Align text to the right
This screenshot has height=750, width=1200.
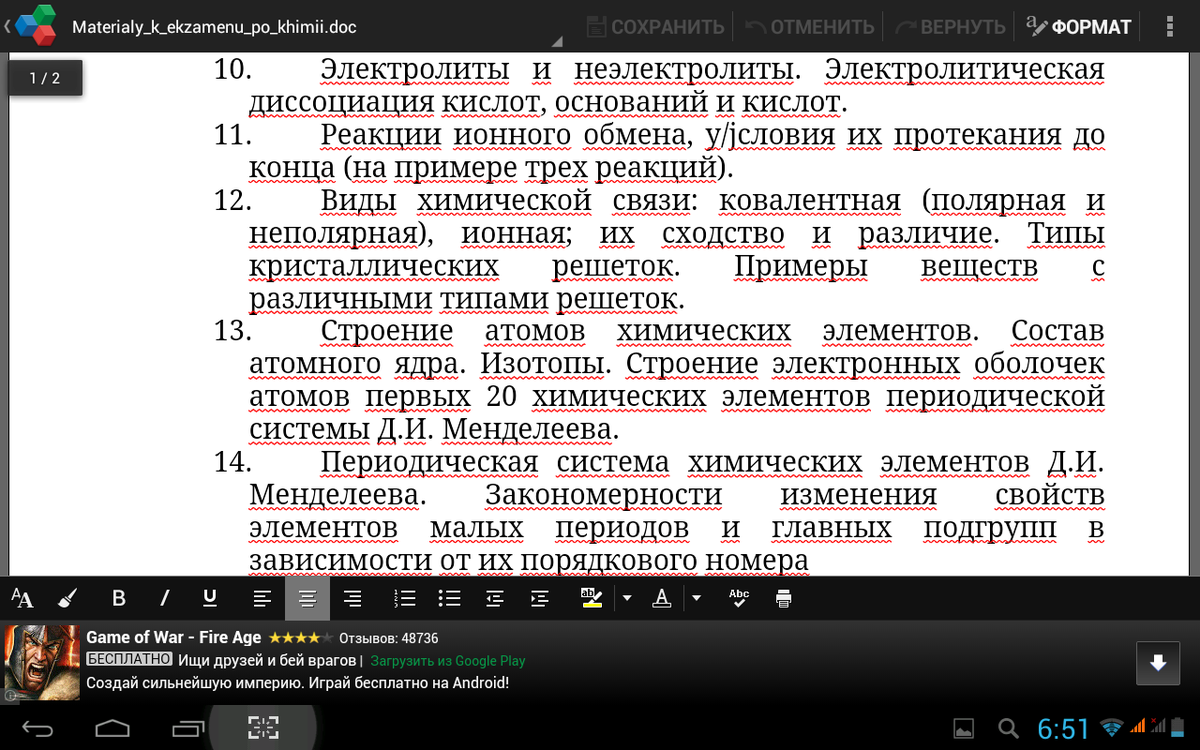pos(352,599)
